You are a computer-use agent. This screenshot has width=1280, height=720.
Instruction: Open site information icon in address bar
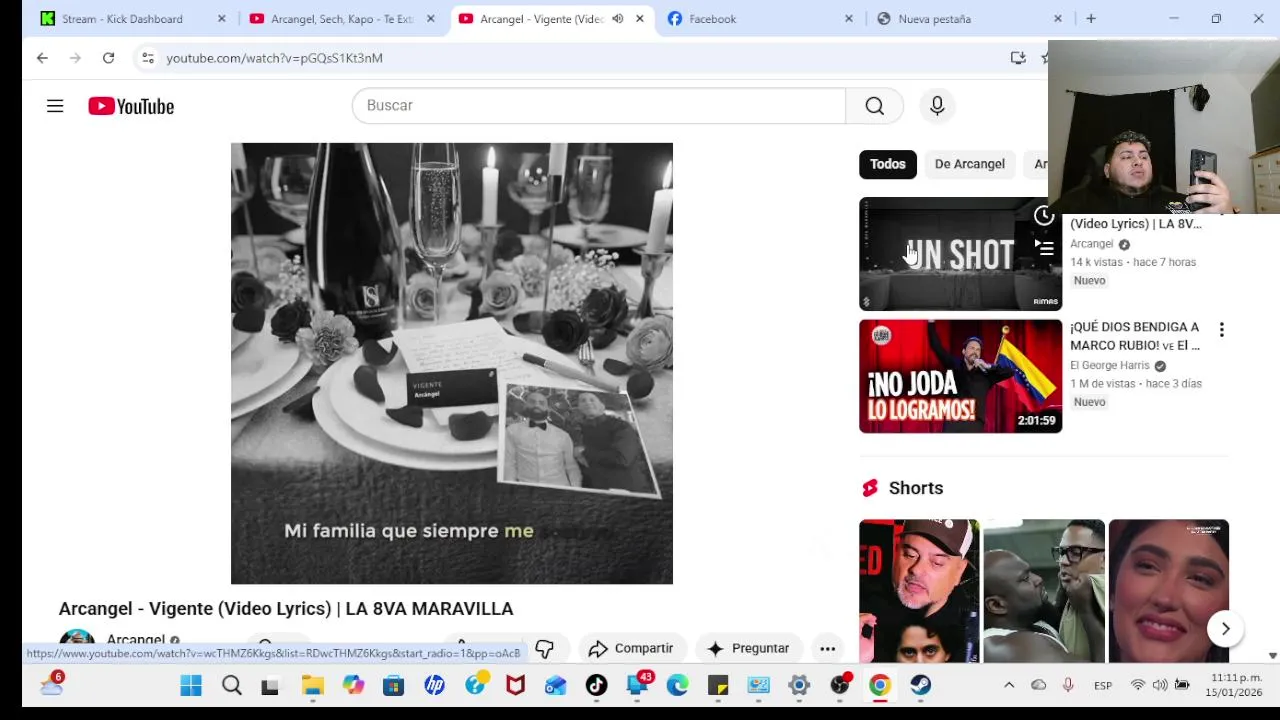click(147, 58)
